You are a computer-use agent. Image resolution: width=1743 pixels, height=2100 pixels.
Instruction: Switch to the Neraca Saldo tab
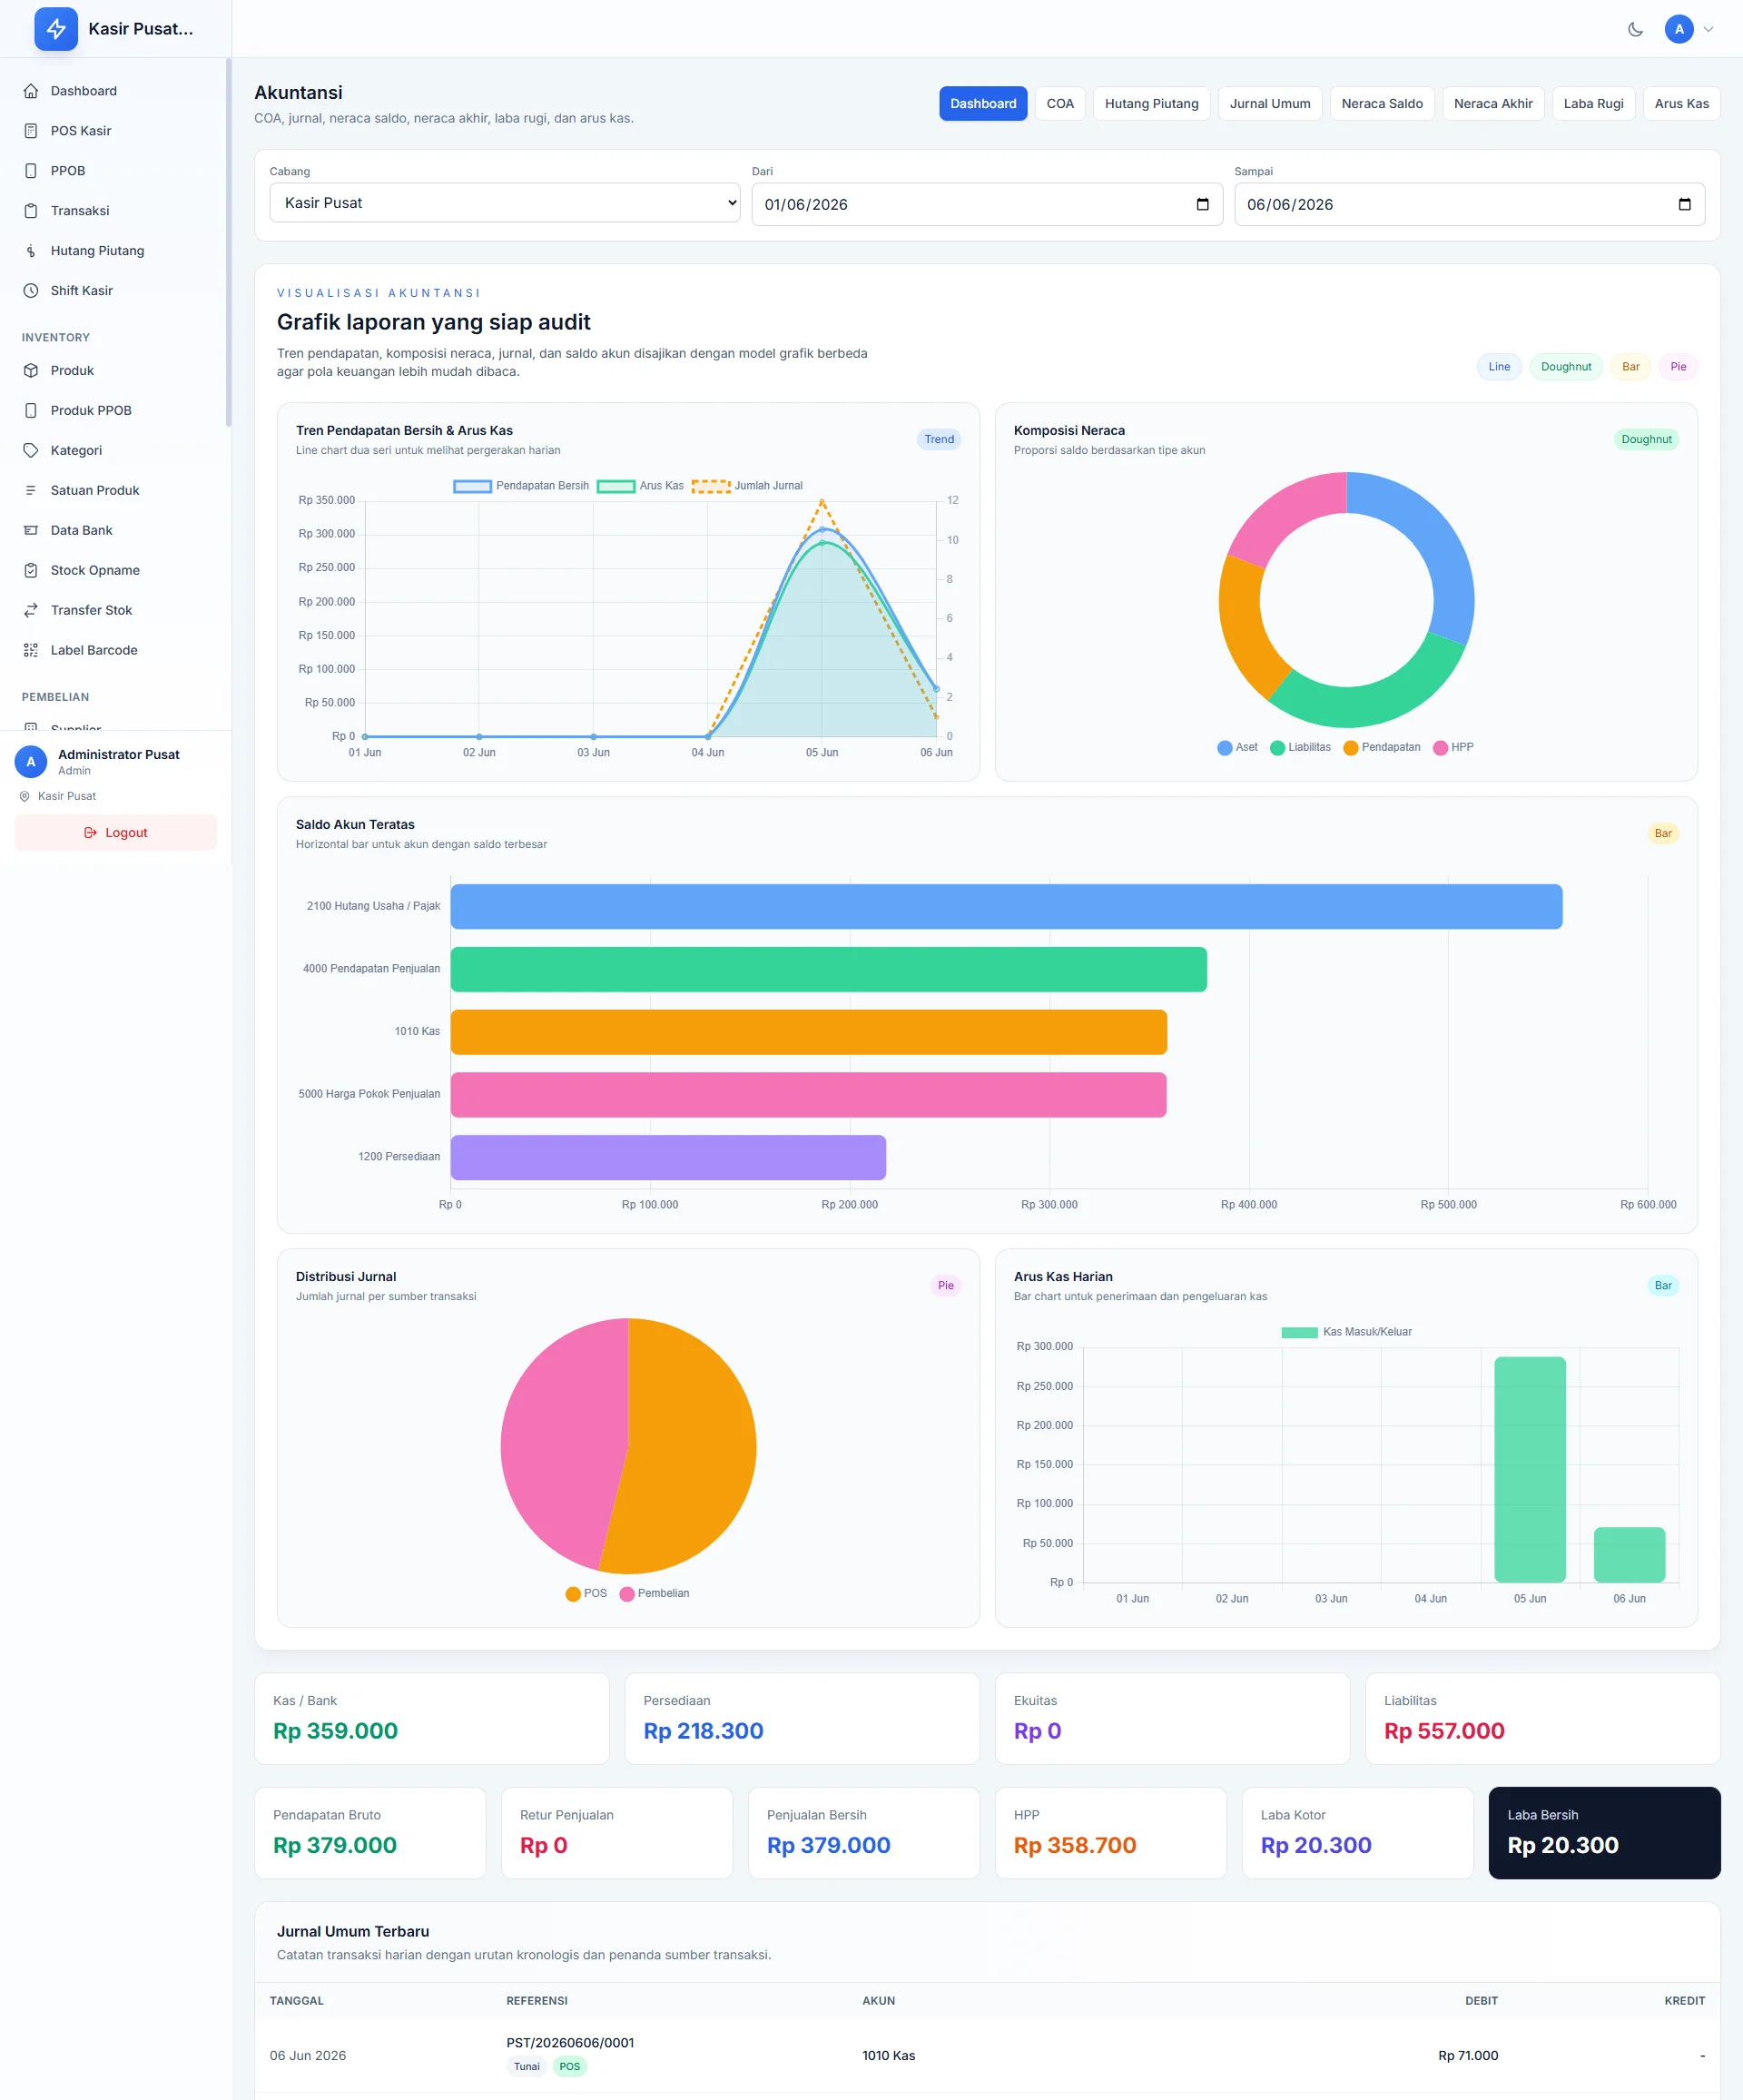click(x=1382, y=104)
